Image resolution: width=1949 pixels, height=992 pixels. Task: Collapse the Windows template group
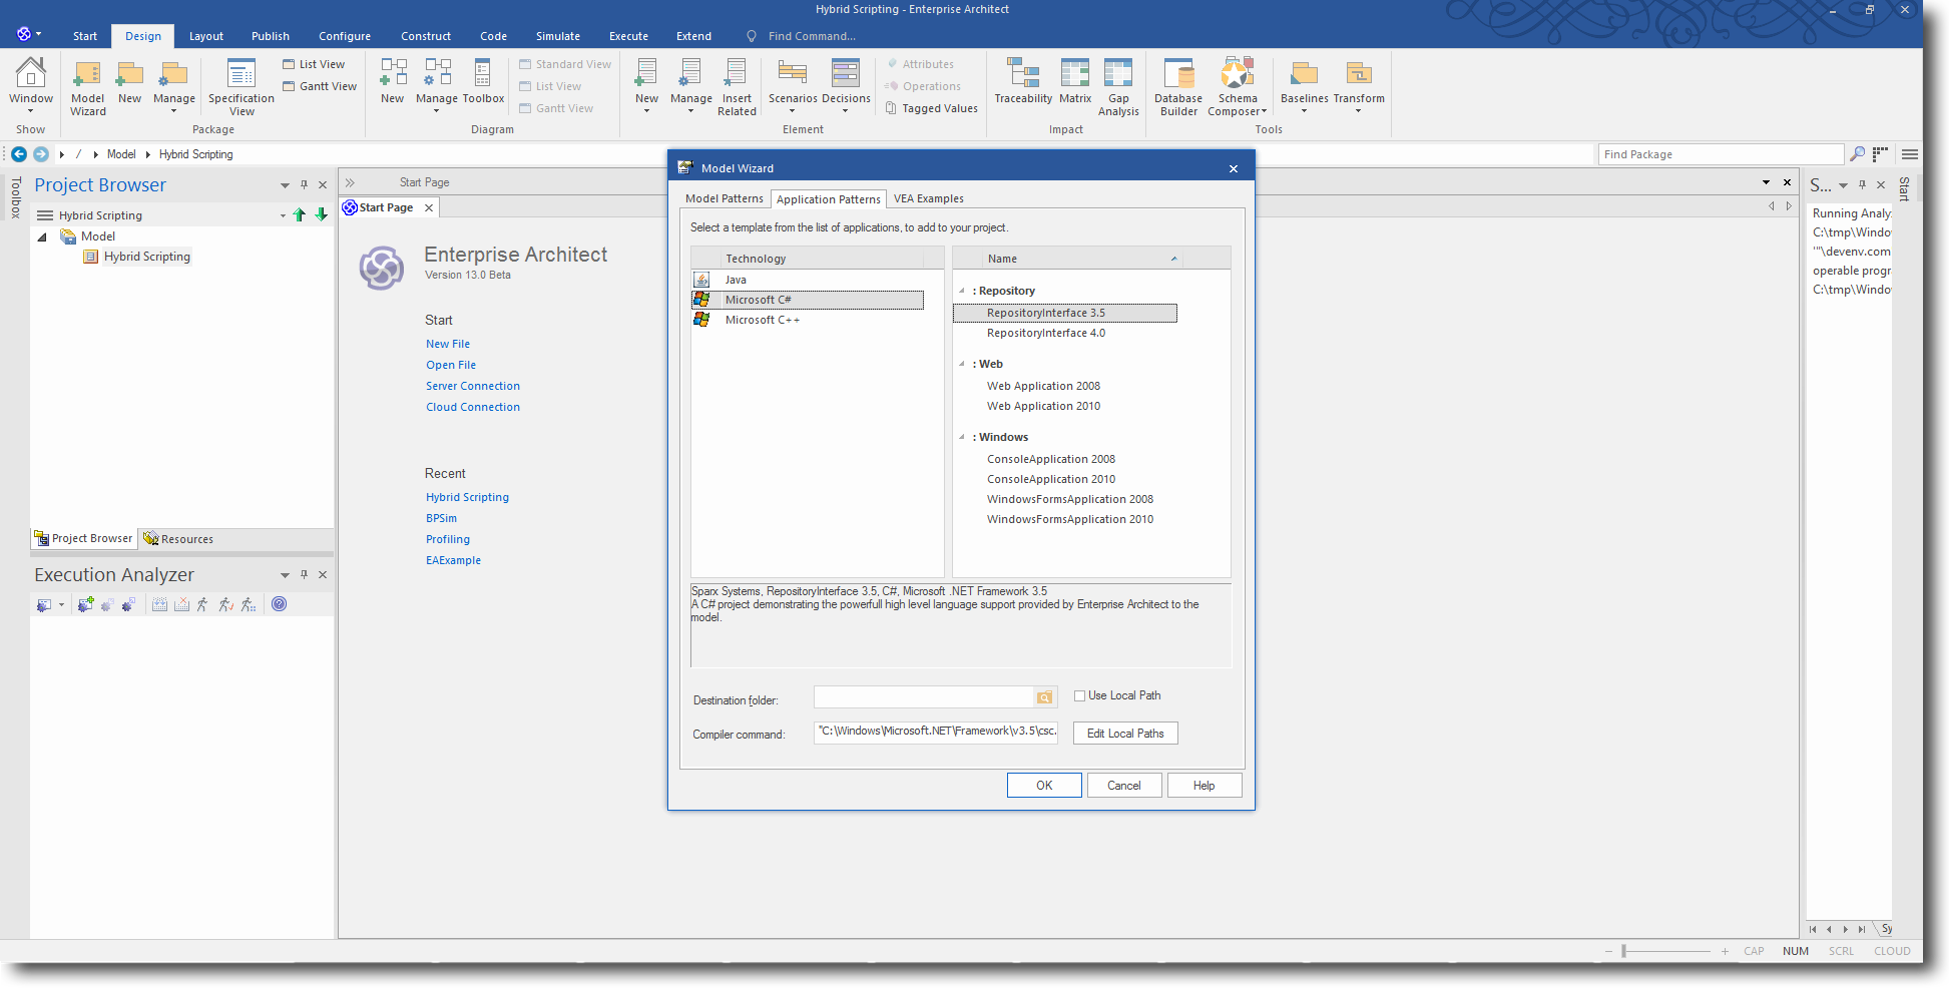[x=962, y=437]
